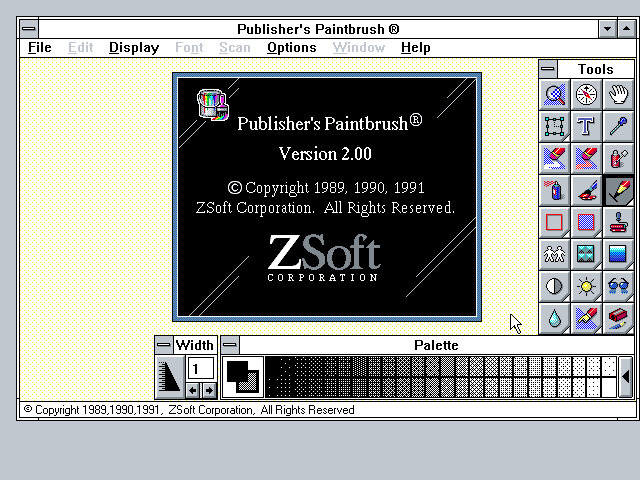The image size is (640, 480).
Task: Minimize the Publisher's Paintbrush window
Action: pos(607,29)
